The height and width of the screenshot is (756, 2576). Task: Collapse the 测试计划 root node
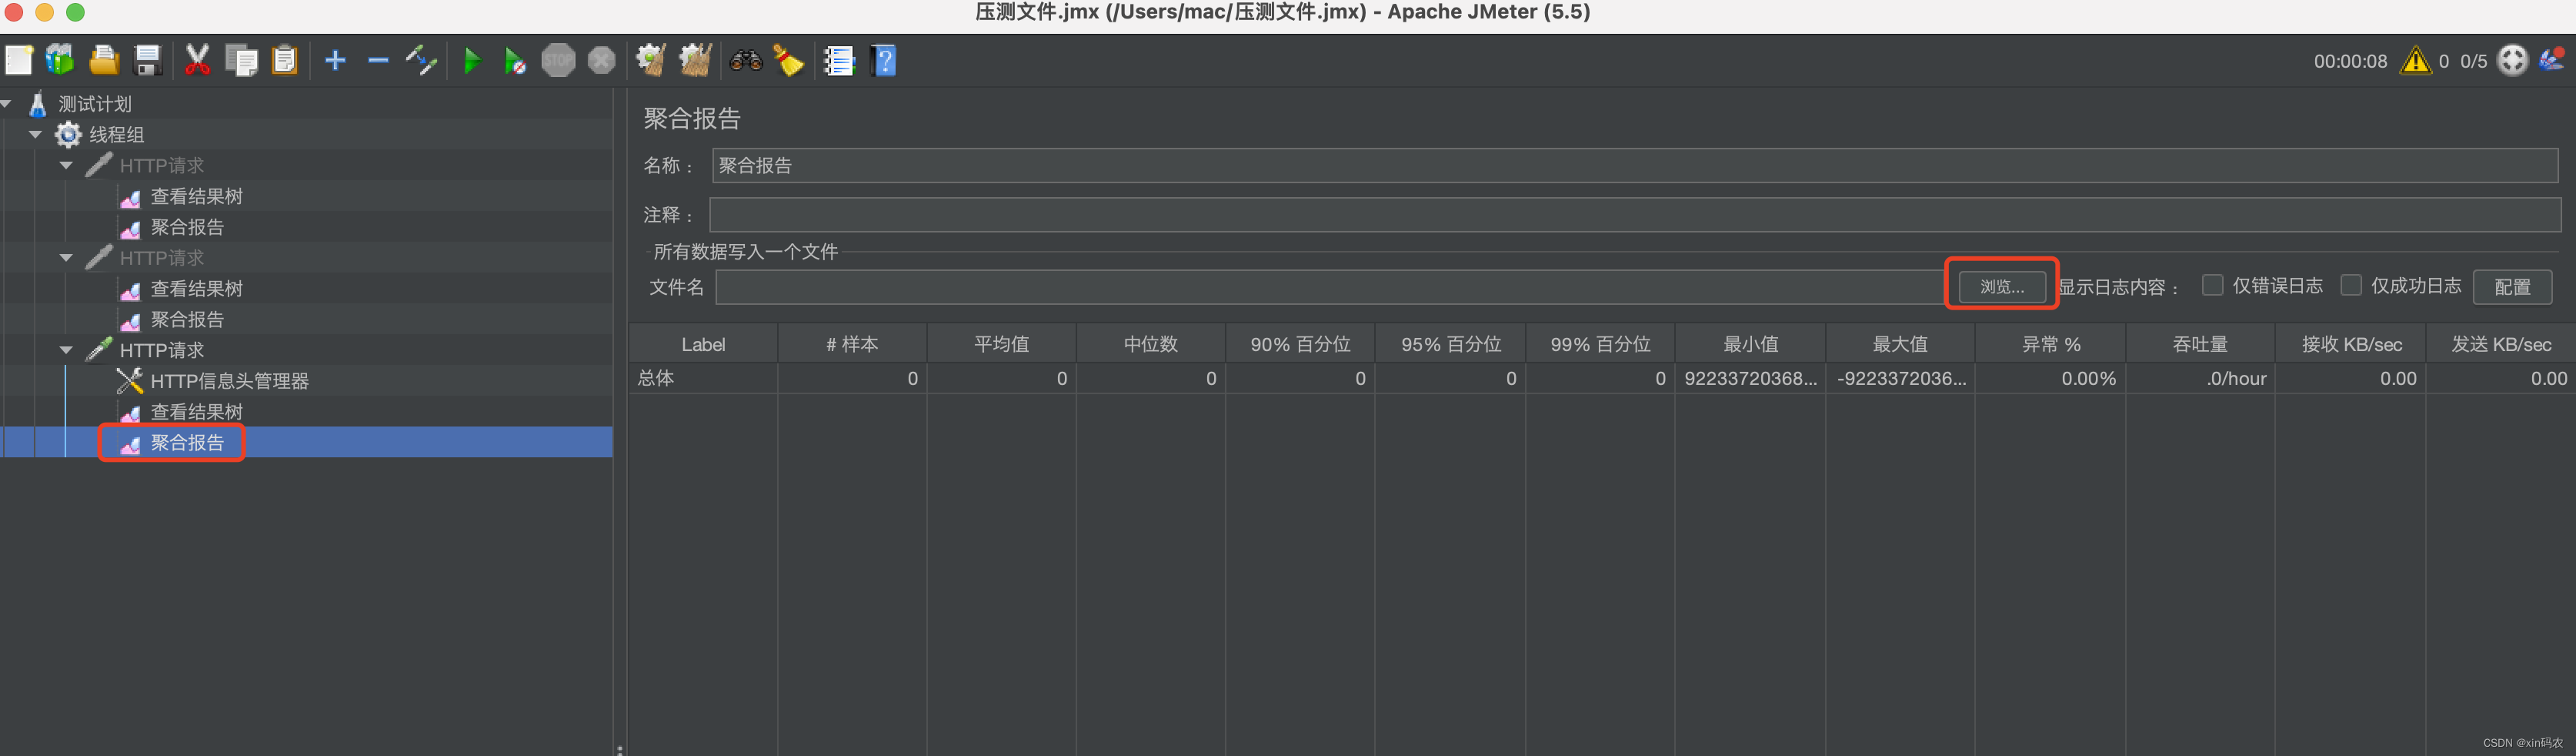(x=6, y=103)
